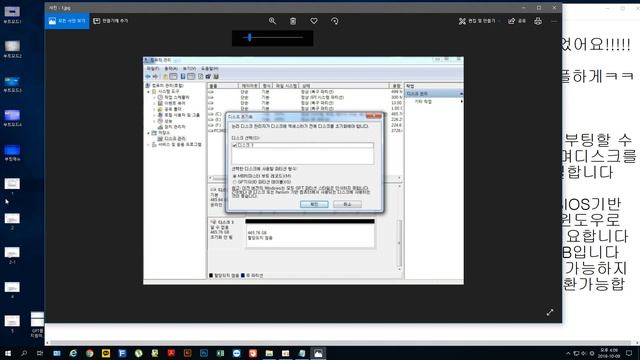The height and width of the screenshot is (360, 640).
Task: Delete the photo with the trash can icon
Action: click(x=293, y=21)
